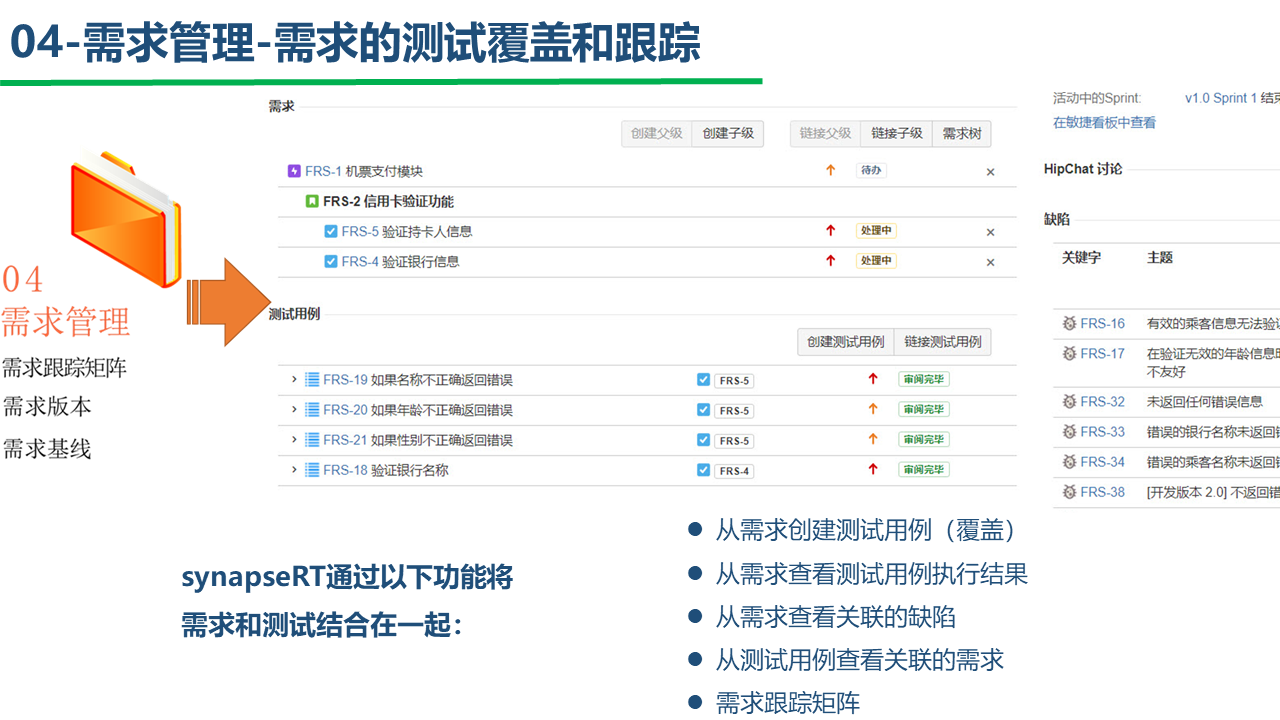Open defect link FRS-16
Screen dimensions: 1280x720
1102,323
